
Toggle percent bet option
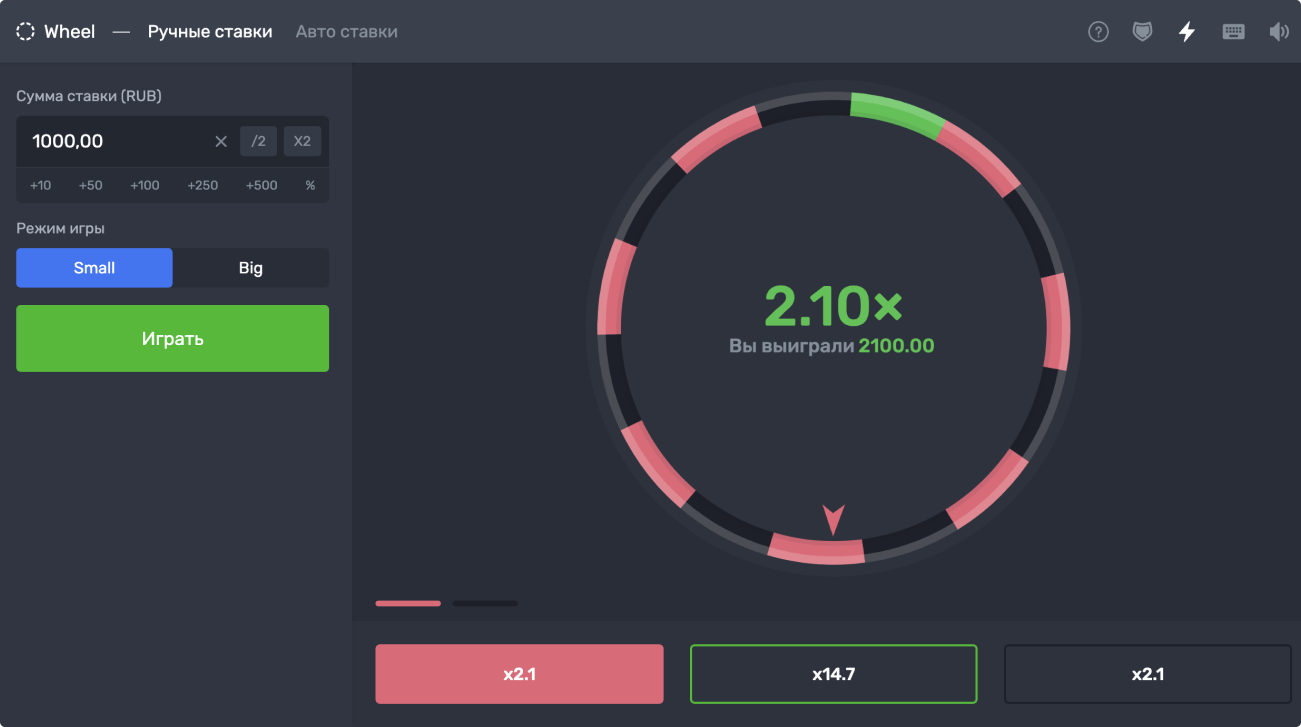click(x=310, y=185)
